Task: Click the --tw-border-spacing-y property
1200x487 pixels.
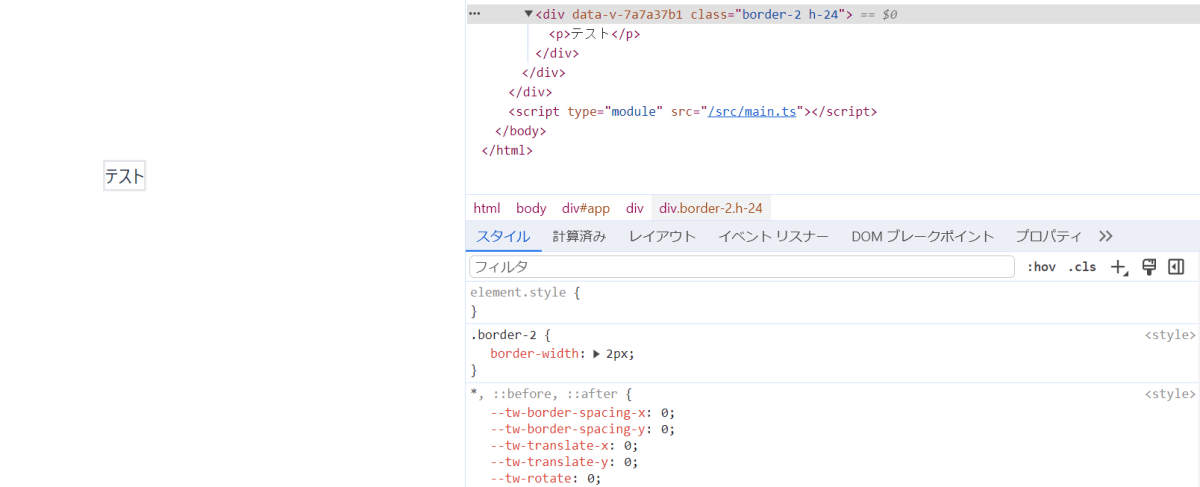Action: pos(568,429)
